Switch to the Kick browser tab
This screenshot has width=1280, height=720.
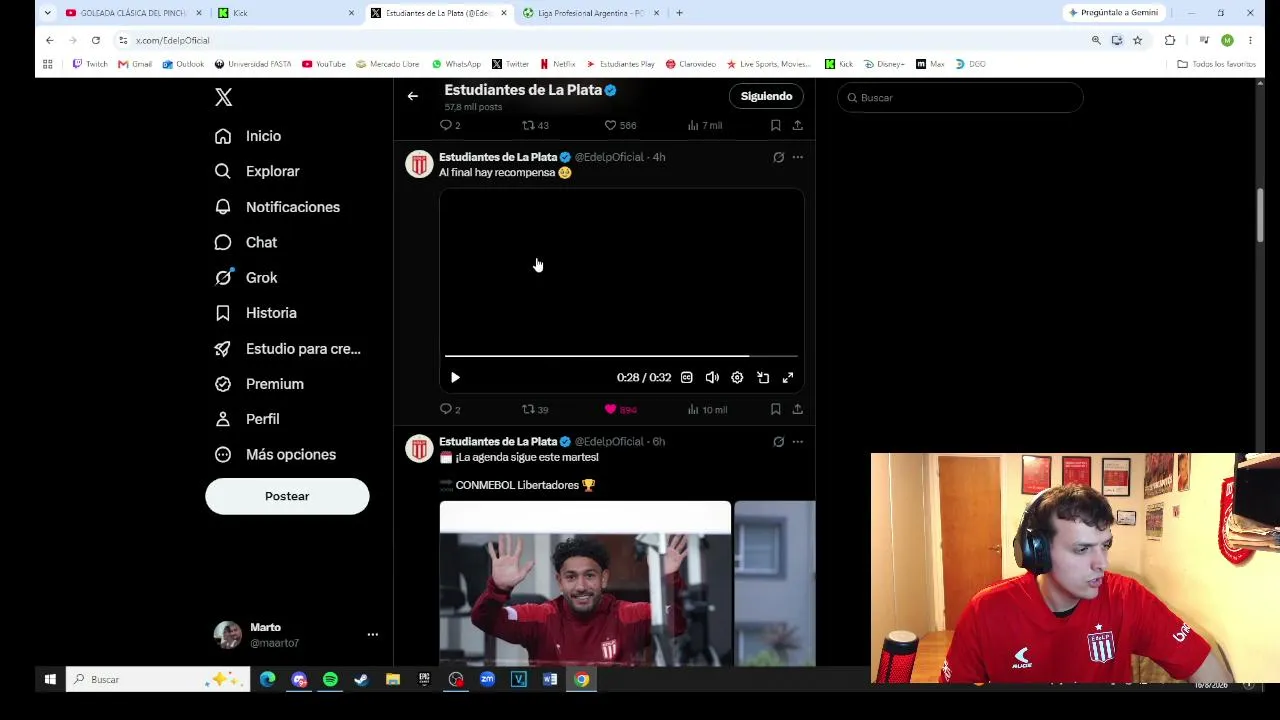pos(285,13)
